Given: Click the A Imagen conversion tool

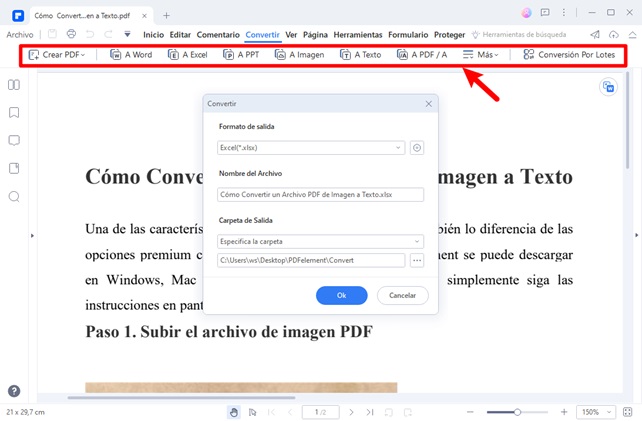Looking at the screenshot, I should click(x=299, y=54).
